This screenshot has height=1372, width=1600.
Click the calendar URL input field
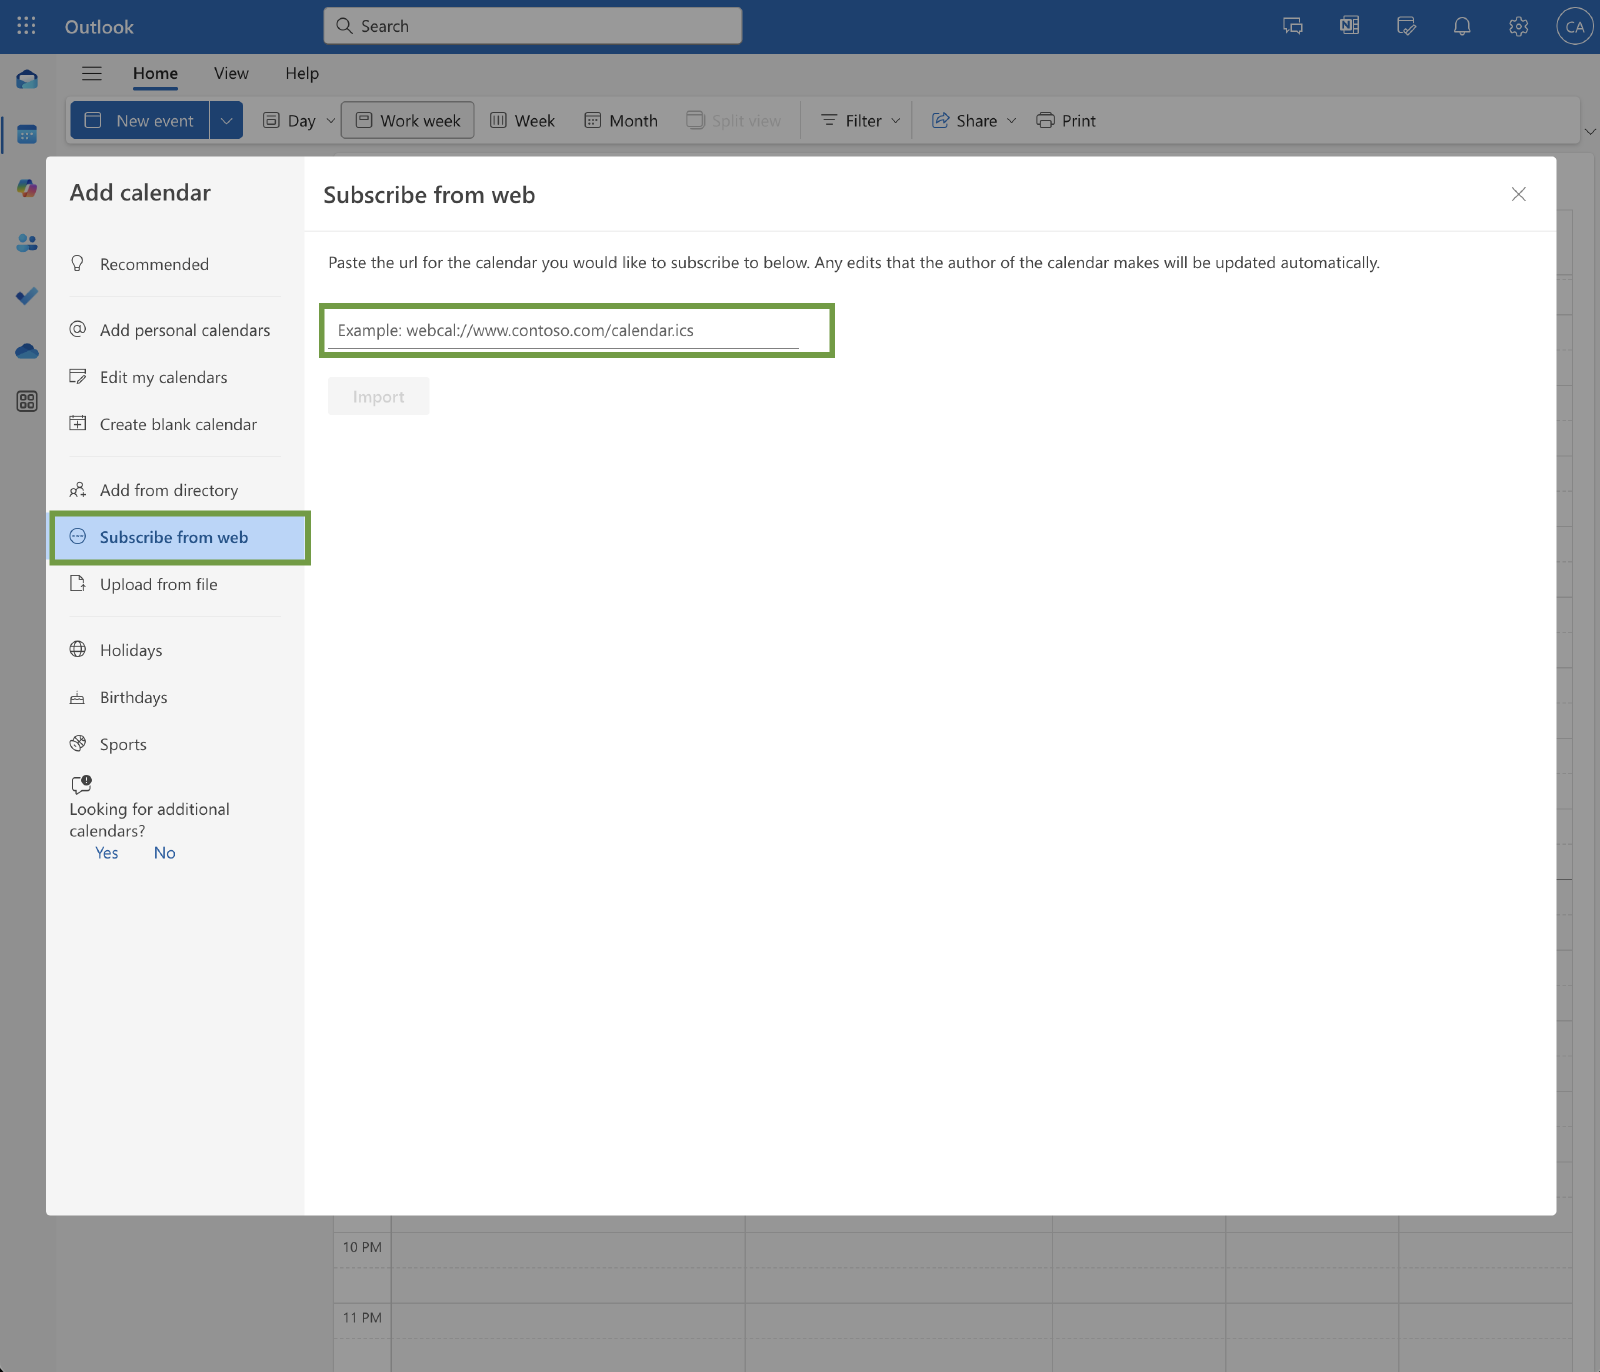(x=565, y=331)
